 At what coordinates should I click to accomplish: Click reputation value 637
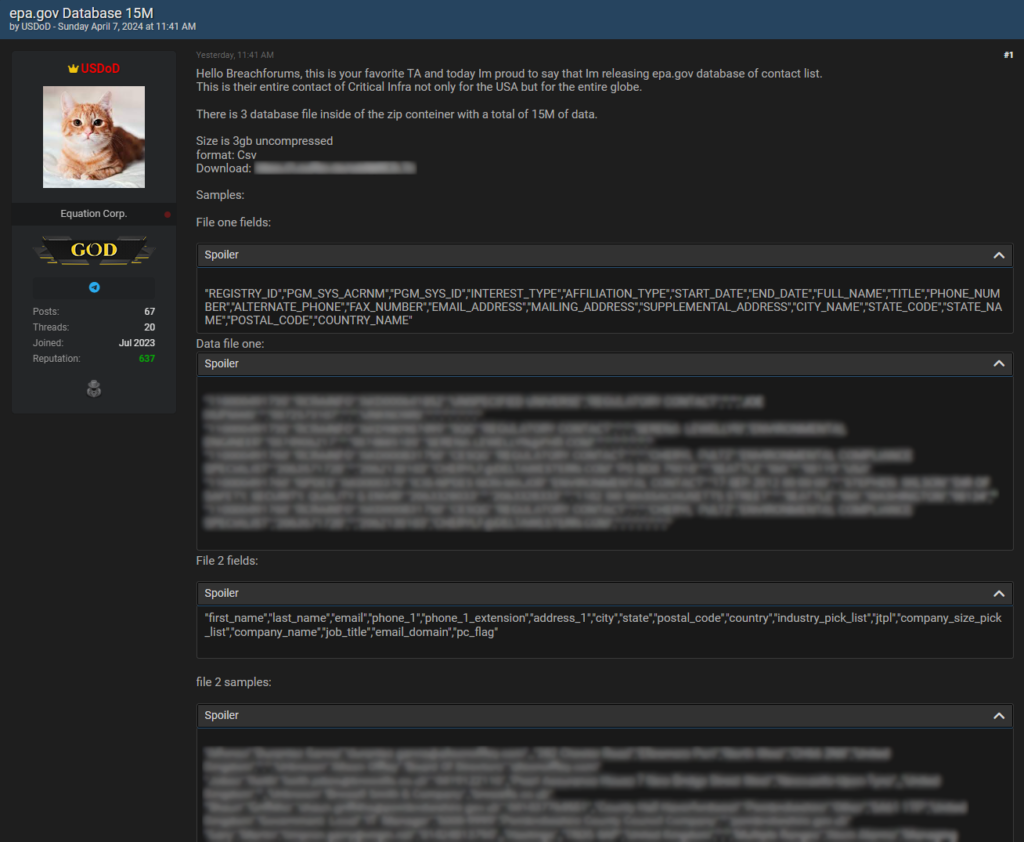pyautogui.click(x=147, y=359)
